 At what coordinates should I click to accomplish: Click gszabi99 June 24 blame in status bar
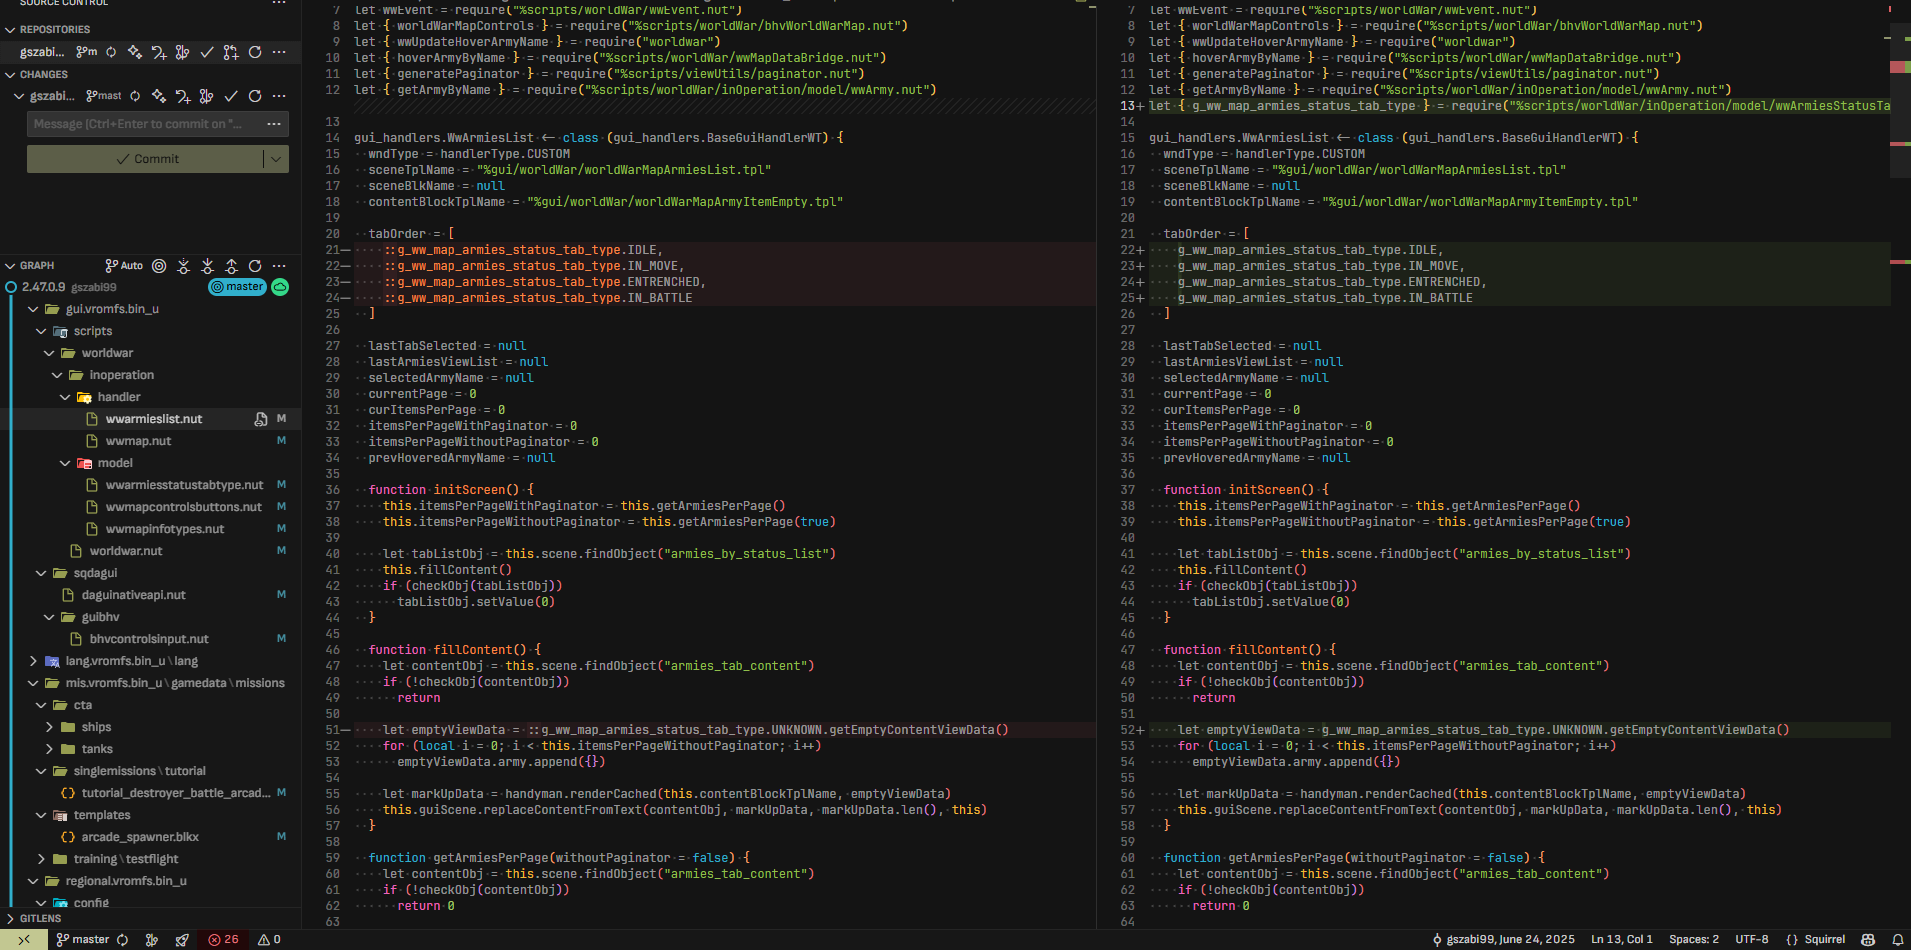point(1504,940)
